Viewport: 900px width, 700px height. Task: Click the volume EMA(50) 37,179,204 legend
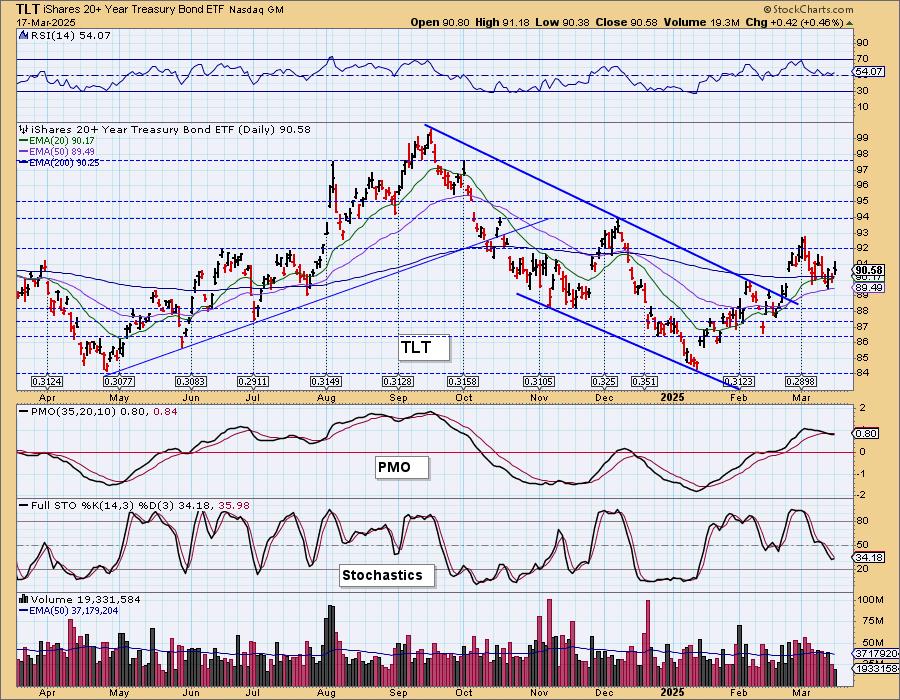(69, 610)
